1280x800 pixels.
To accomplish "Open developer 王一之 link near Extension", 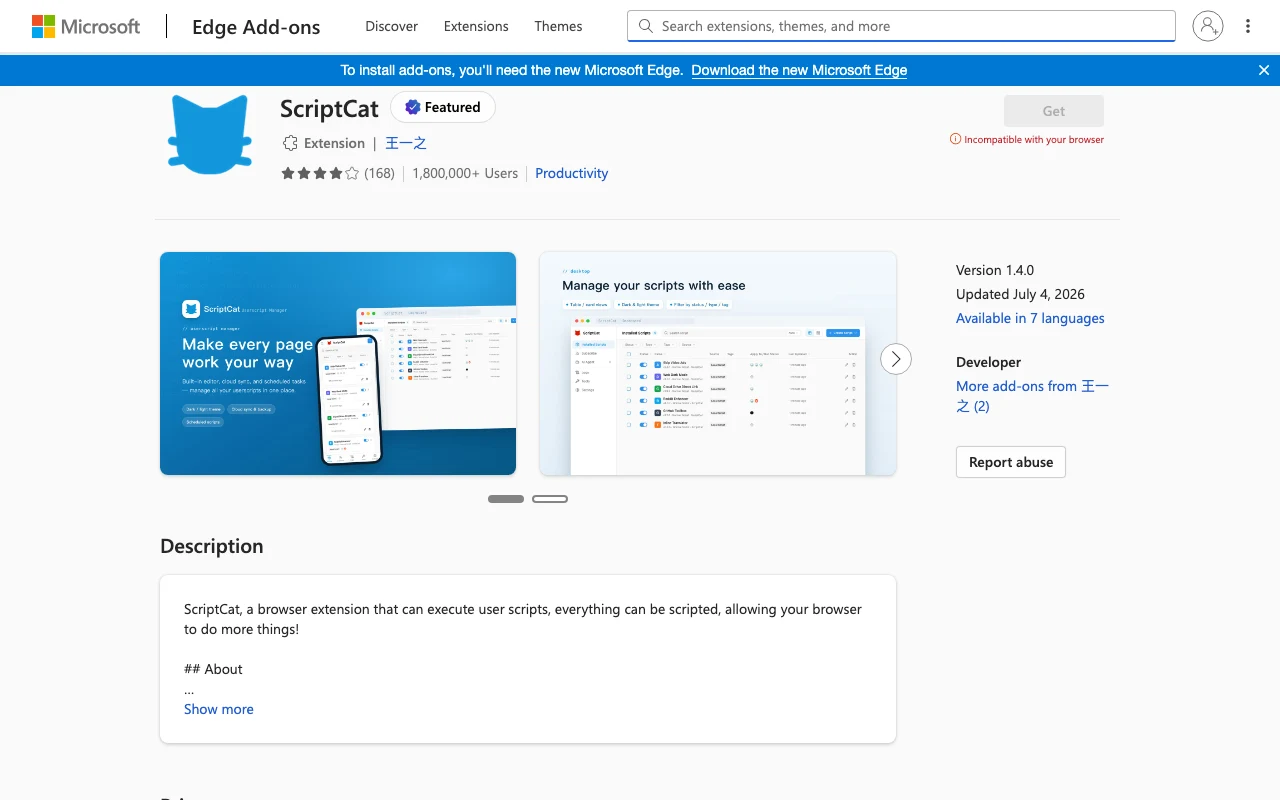I will click(406, 143).
